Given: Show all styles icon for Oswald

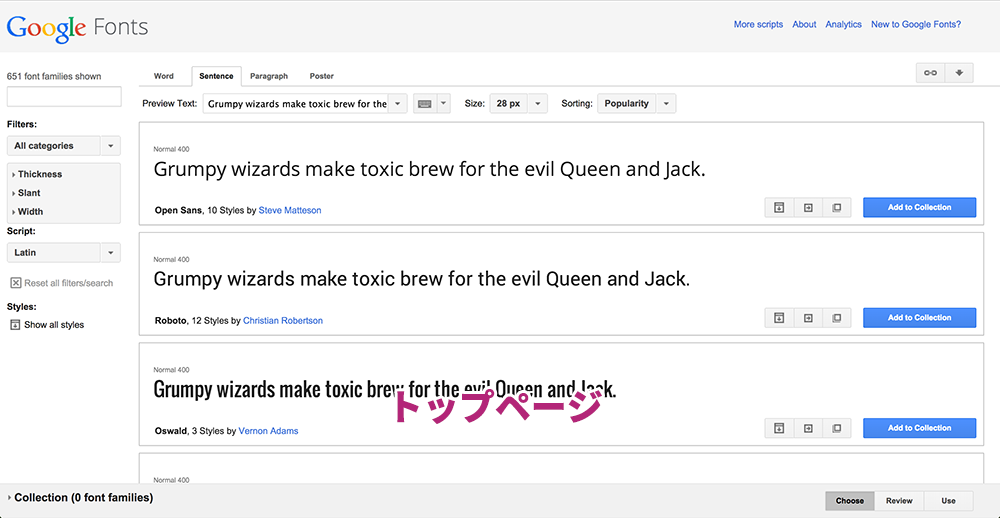Looking at the screenshot, I should [779, 428].
